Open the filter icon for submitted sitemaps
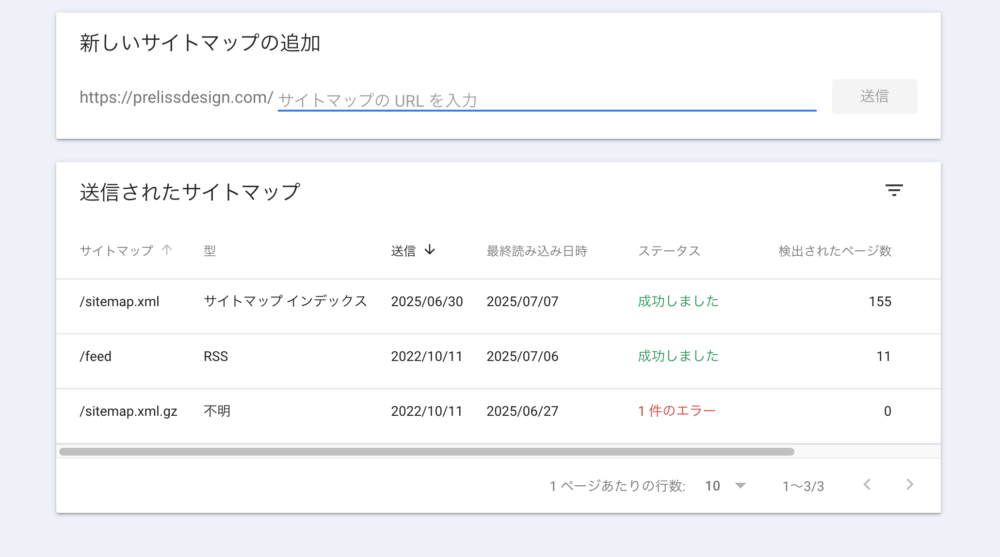This screenshot has width=1000, height=557. (893, 190)
